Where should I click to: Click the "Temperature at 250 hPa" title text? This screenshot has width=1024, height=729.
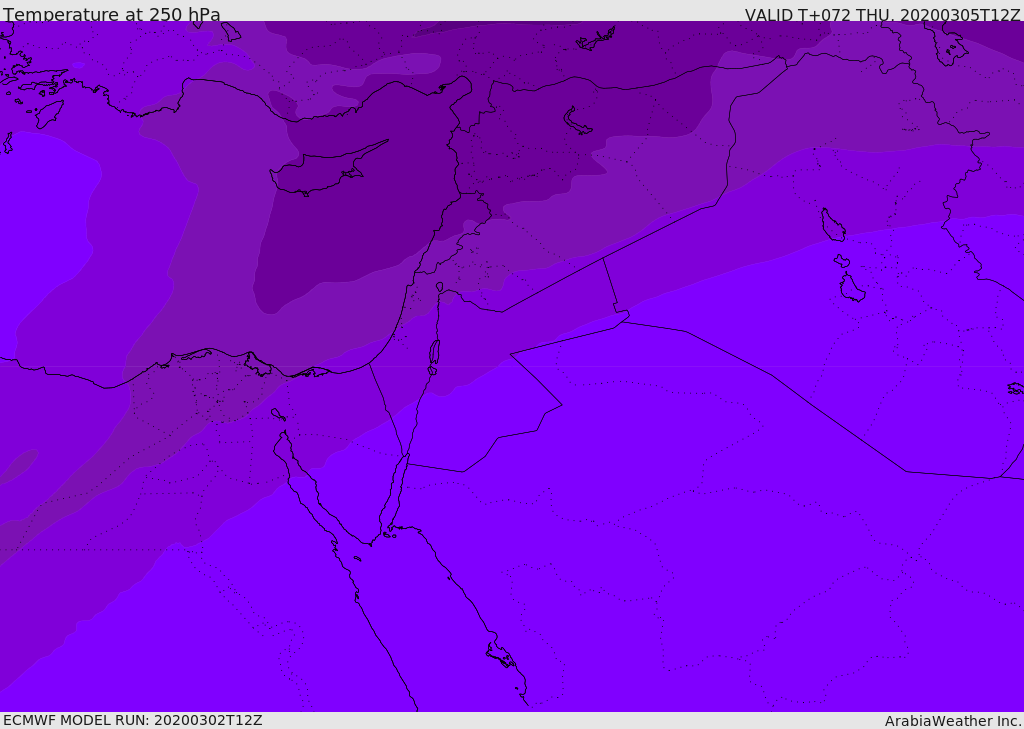pyautogui.click(x=112, y=14)
